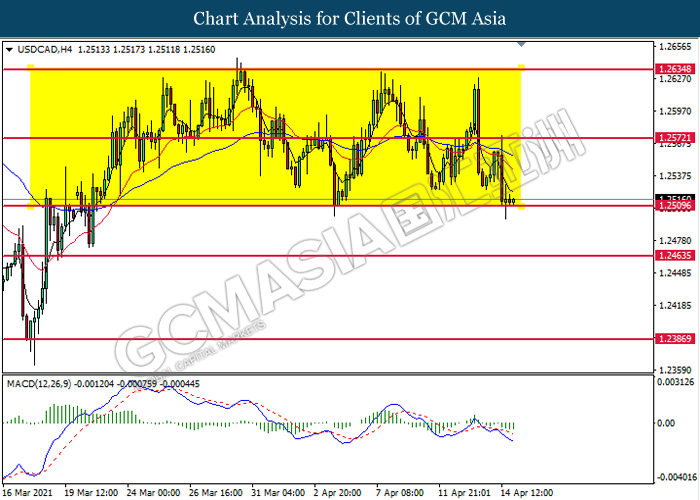Select the chart shift marker triangle at top
This screenshot has height=500, width=700.
(521, 45)
